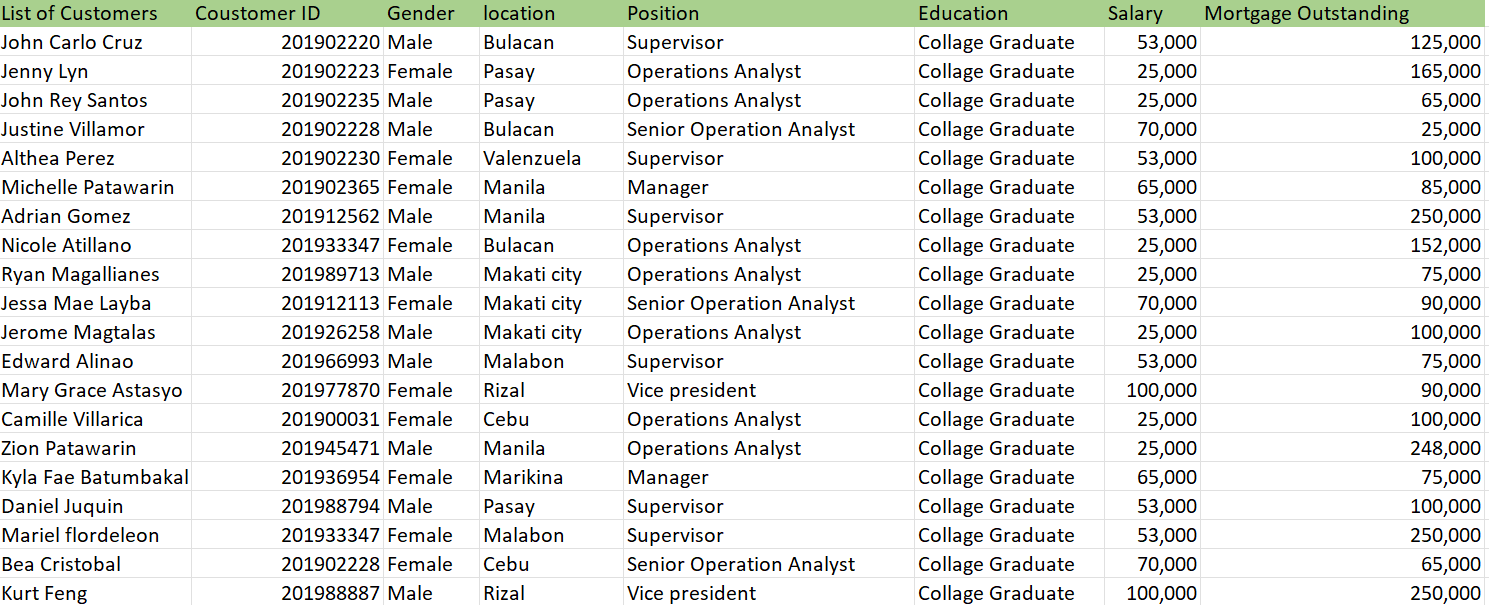
Task: Select the cell 'Jerome Magtalas'
Action: pos(95,332)
